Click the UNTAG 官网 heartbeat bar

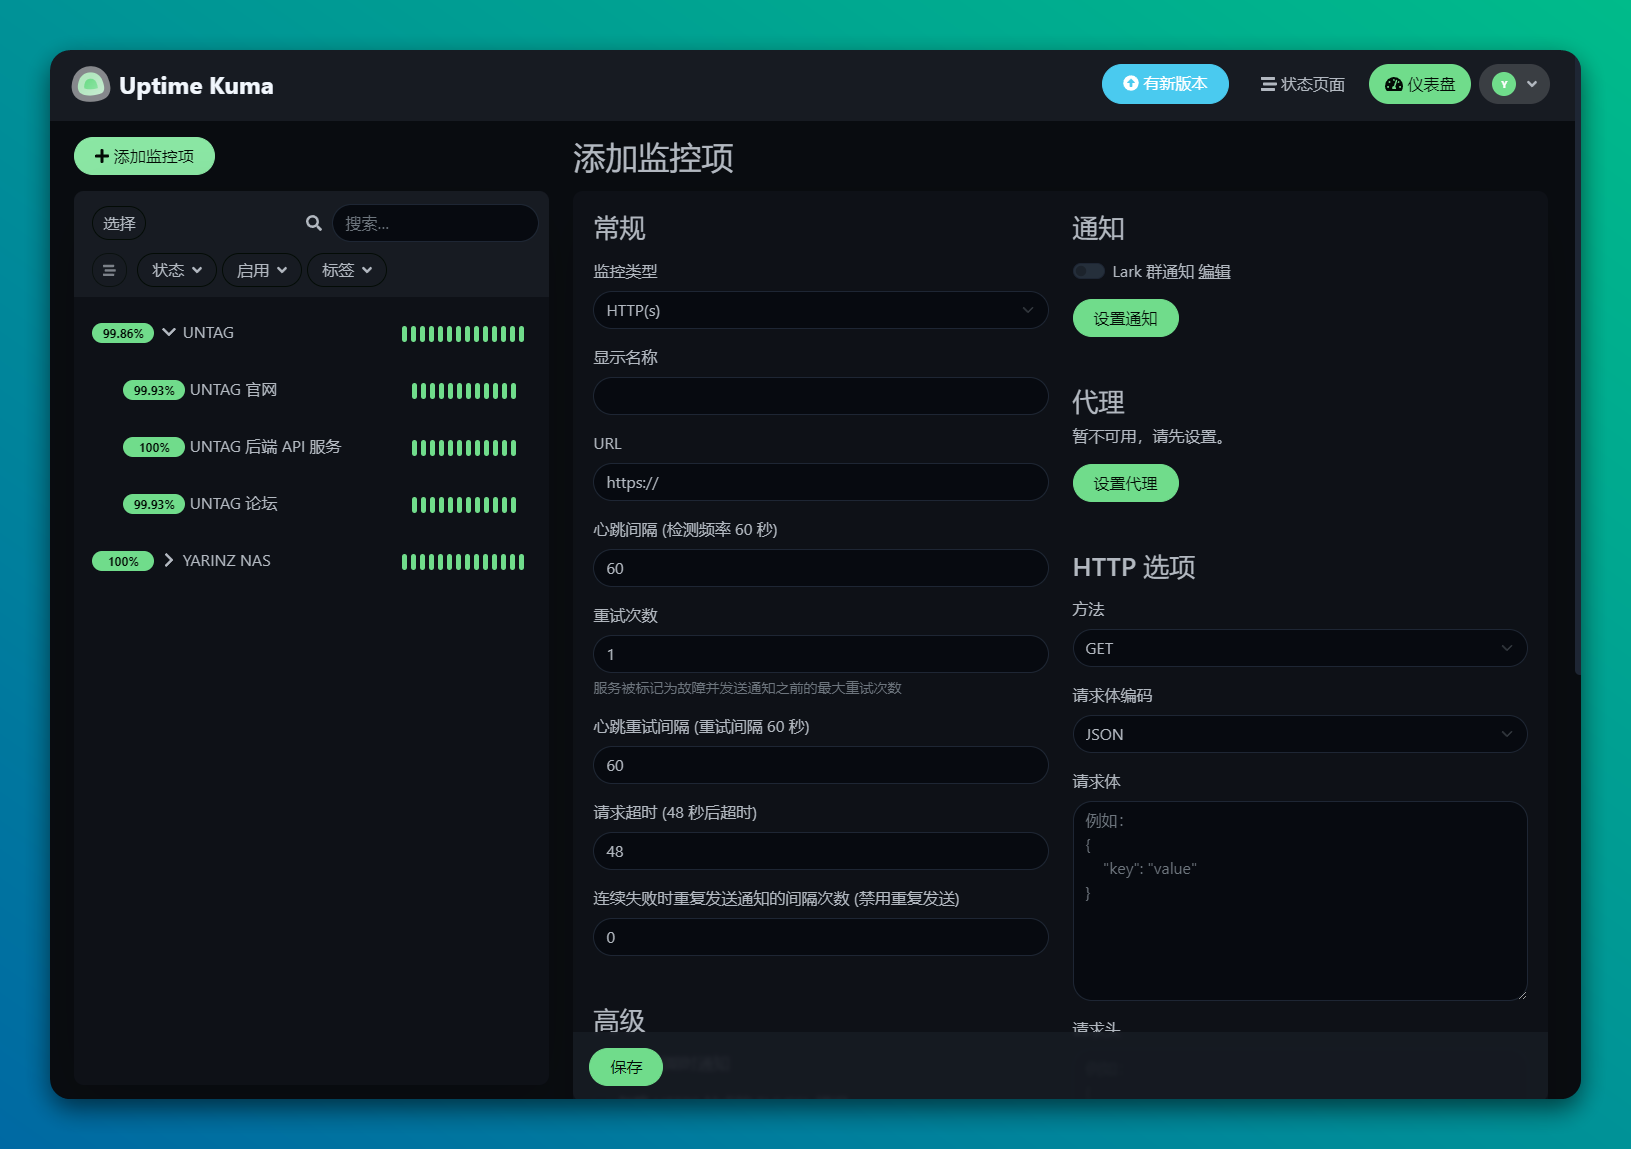point(464,391)
